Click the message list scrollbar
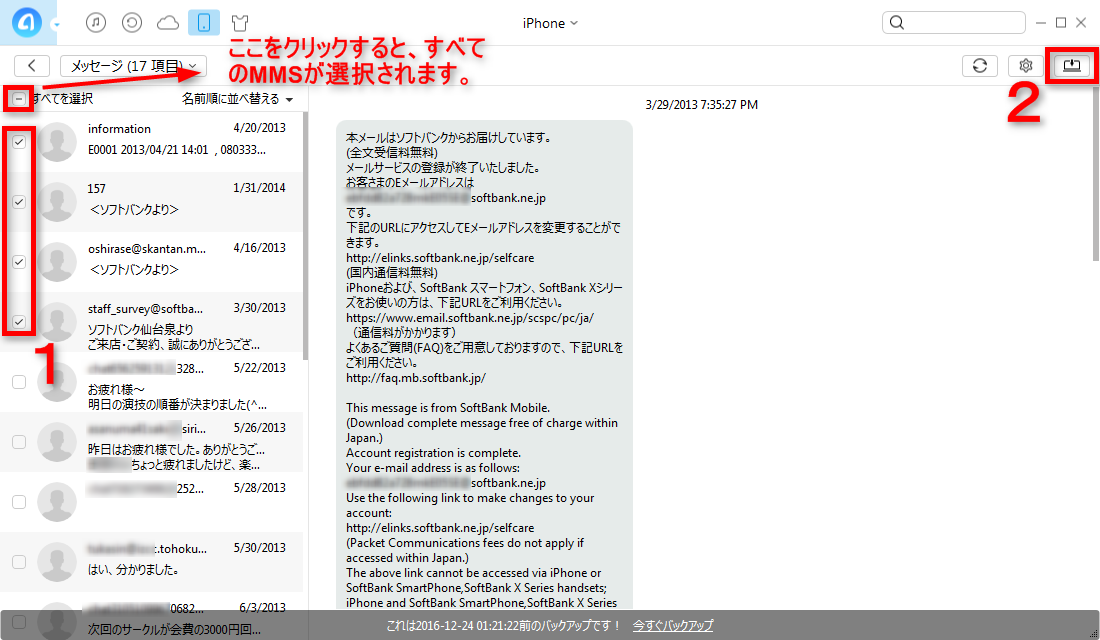This screenshot has width=1100, height=640. [305, 235]
